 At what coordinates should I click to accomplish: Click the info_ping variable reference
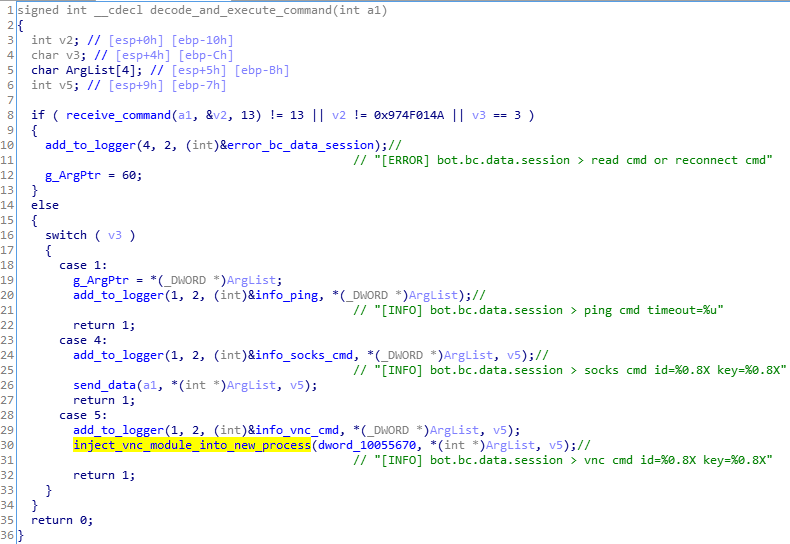click(287, 295)
